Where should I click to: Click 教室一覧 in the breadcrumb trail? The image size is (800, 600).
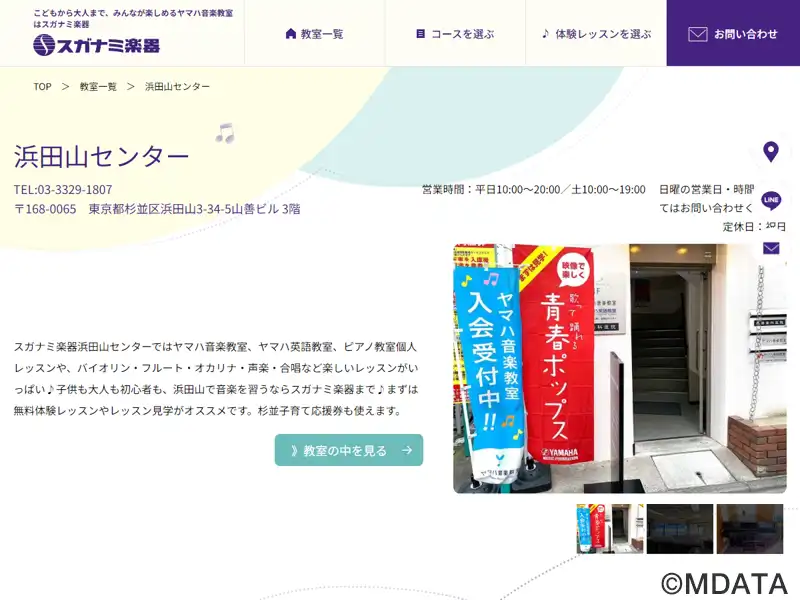coord(98,86)
